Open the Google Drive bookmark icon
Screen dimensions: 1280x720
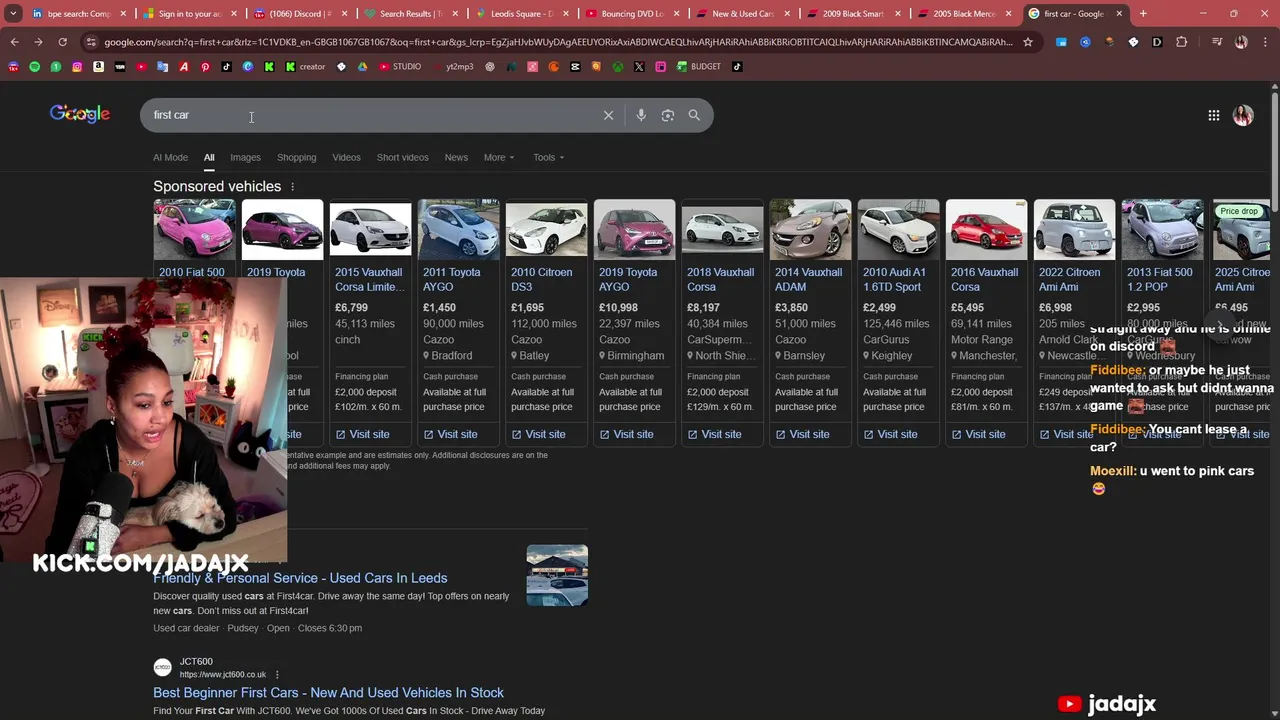tap(362, 66)
